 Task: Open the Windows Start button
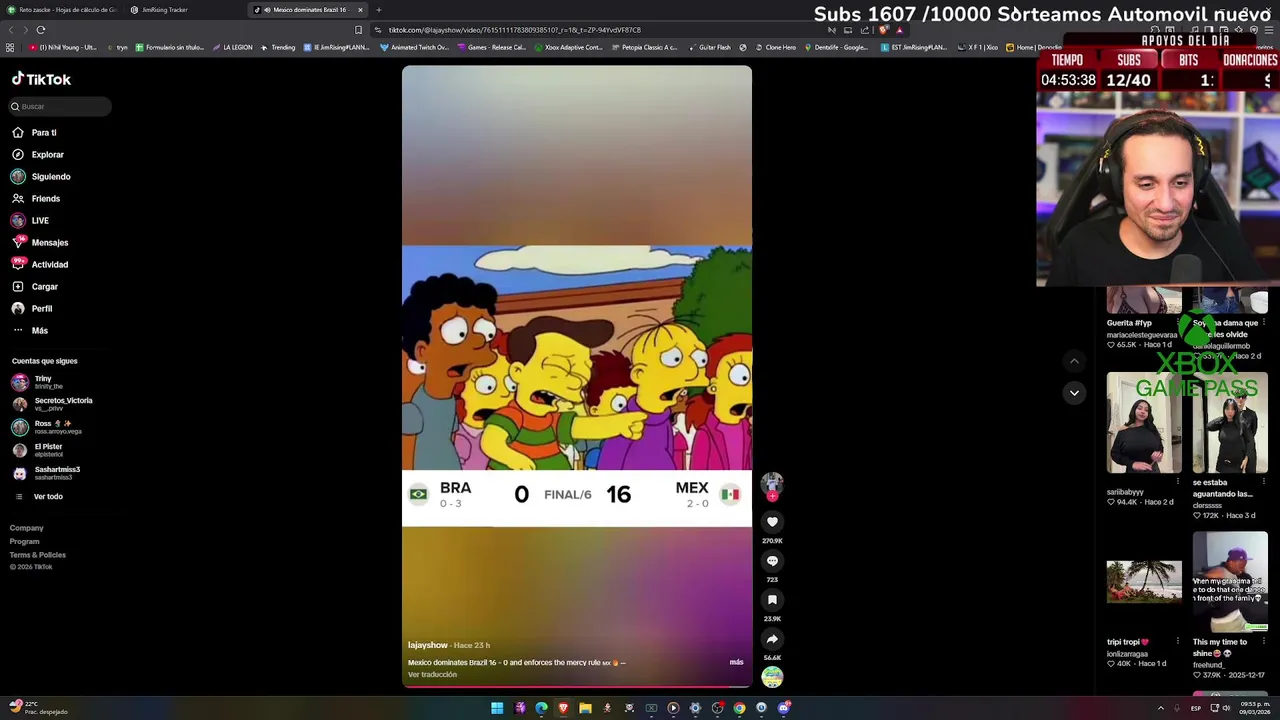click(497, 708)
